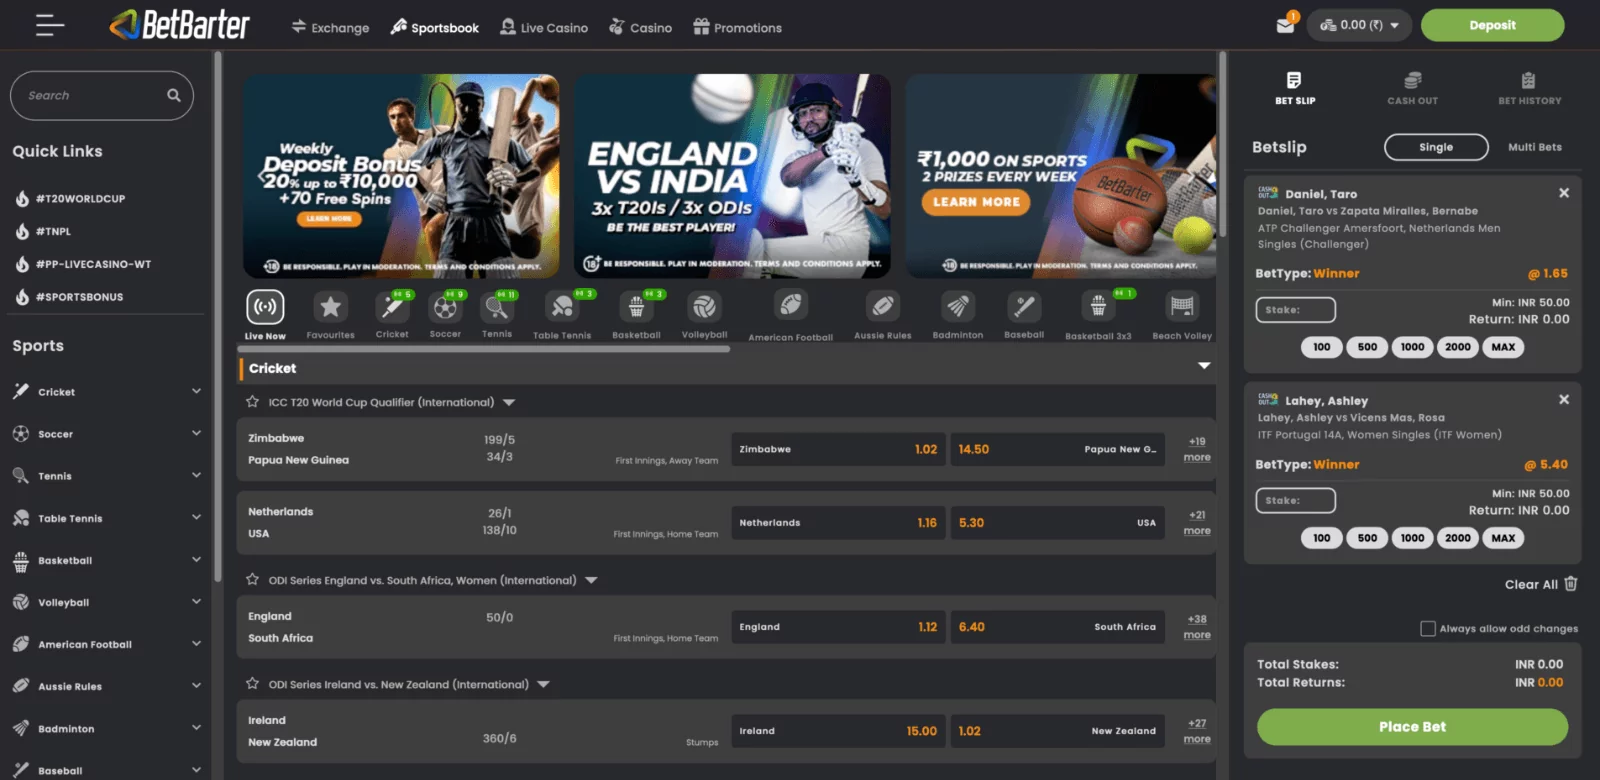
Task: Click the green Deposit button
Action: pyautogui.click(x=1492, y=25)
